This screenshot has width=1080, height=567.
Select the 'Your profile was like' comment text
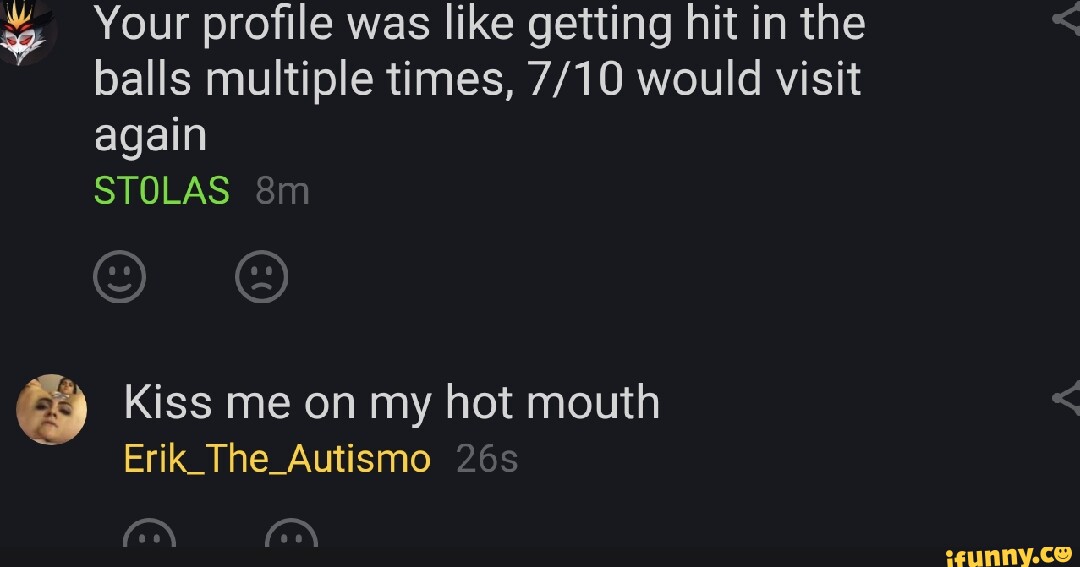[480, 78]
